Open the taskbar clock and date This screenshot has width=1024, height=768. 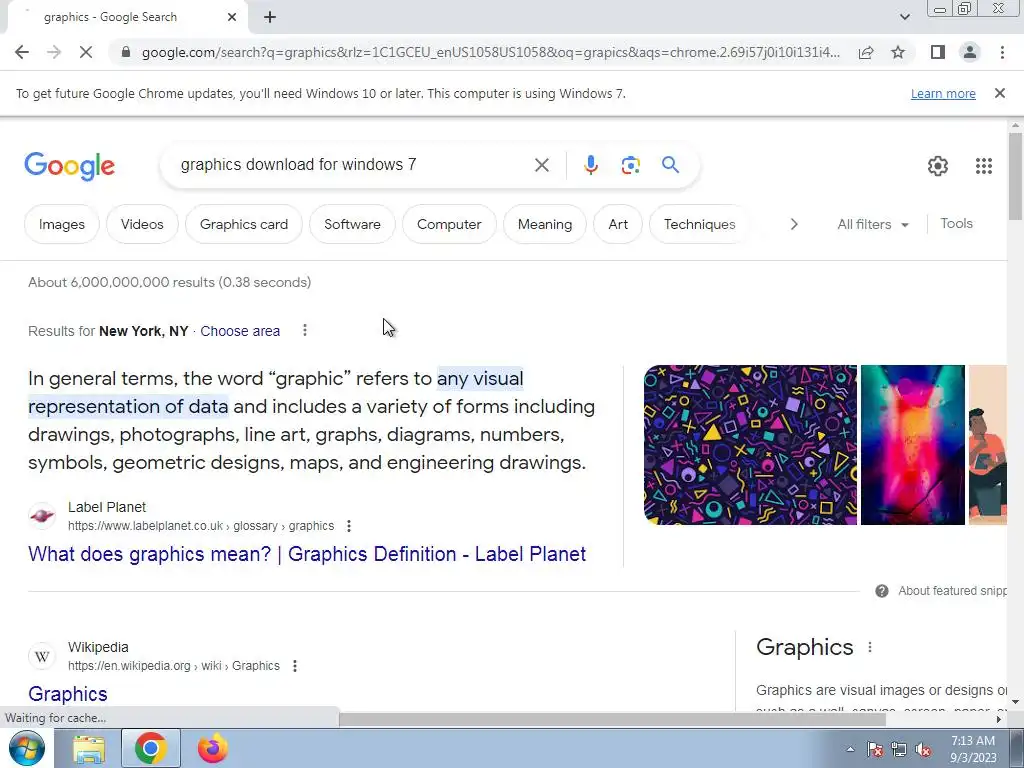973,749
